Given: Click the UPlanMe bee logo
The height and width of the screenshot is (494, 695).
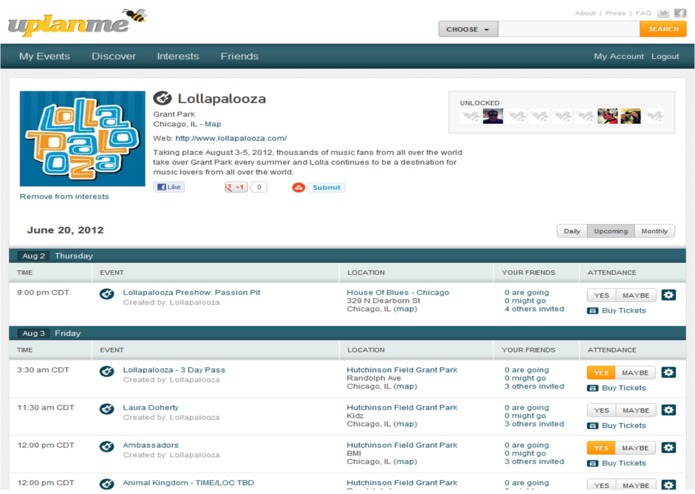Looking at the screenshot, I should point(77,22).
